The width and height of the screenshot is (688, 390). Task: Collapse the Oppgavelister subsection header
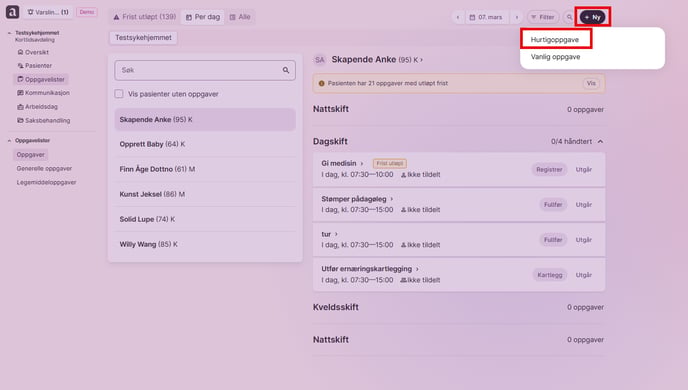(29, 140)
